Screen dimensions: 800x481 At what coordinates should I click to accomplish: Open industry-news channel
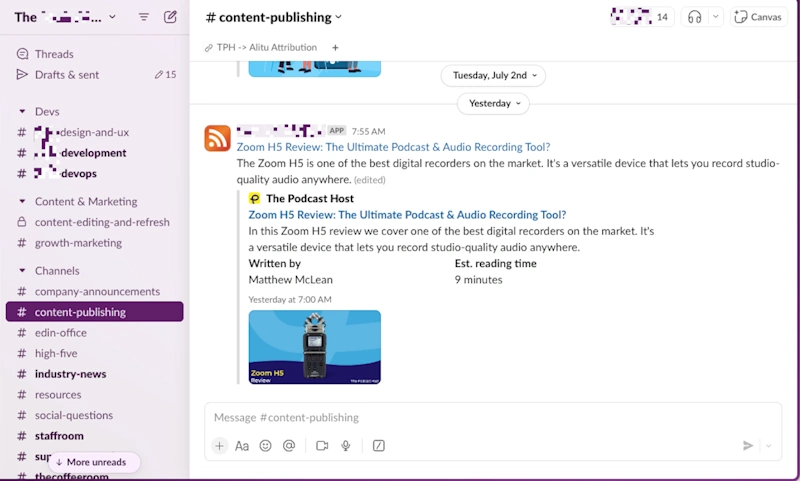[x=95, y=374]
